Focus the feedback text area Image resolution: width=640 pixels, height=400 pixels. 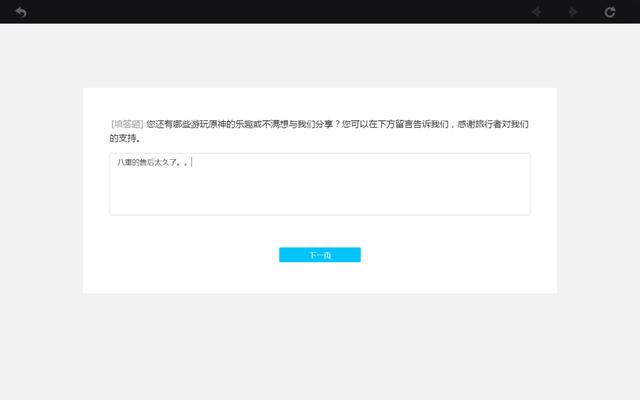(319, 184)
